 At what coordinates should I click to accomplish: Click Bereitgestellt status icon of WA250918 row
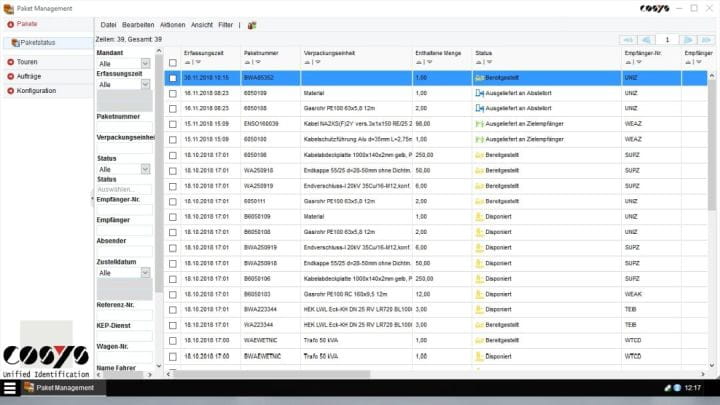479,171
